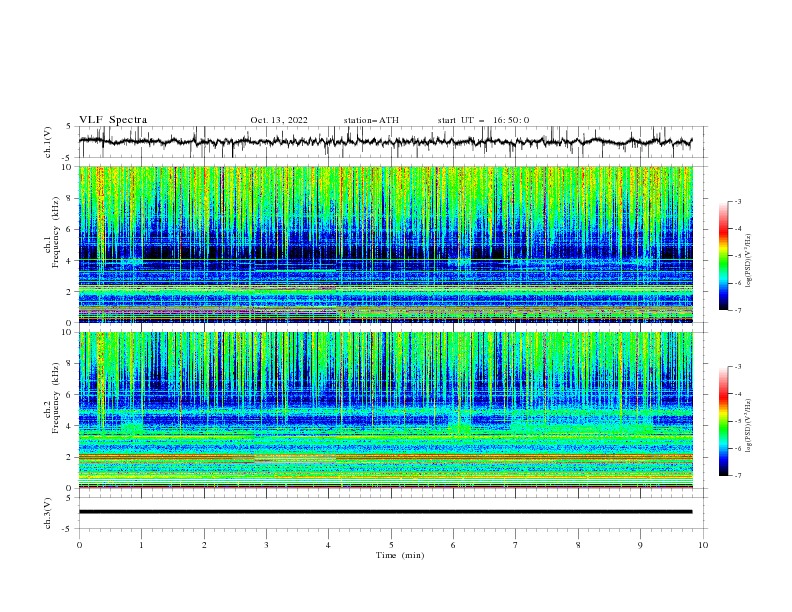Click the "Time (min)" axis title
Image resolution: width=792 pixels, height=612 pixels.
tap(400, 555)
